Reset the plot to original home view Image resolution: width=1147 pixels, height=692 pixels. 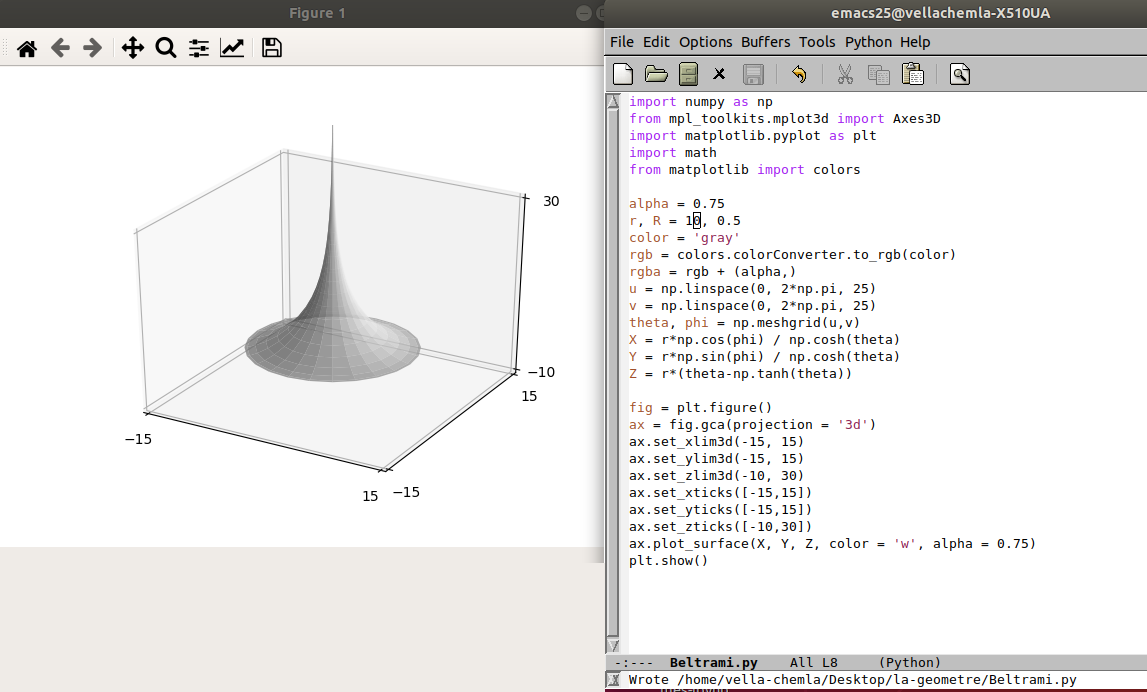click(x=27, y=48)
